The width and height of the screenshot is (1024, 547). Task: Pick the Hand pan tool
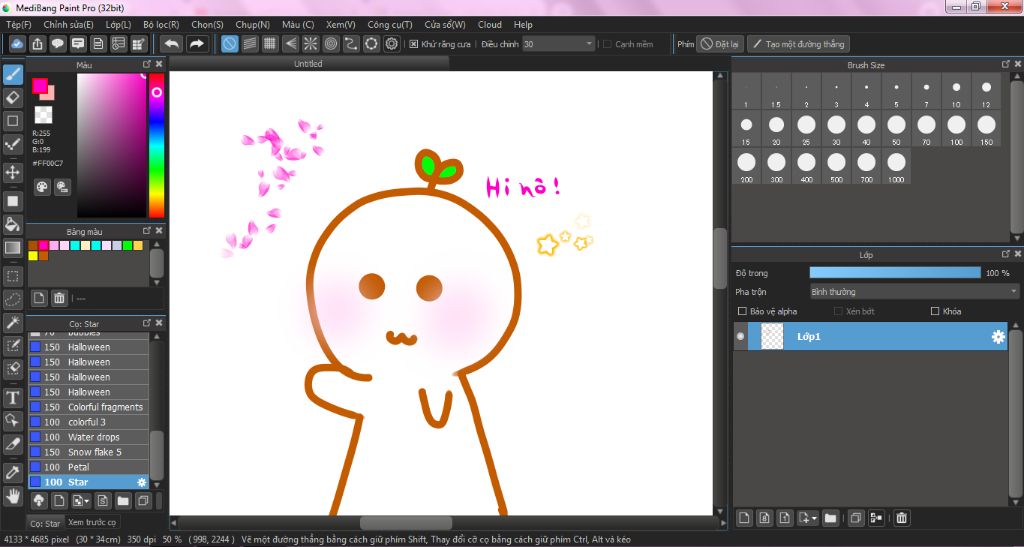[x=13, y=495]
